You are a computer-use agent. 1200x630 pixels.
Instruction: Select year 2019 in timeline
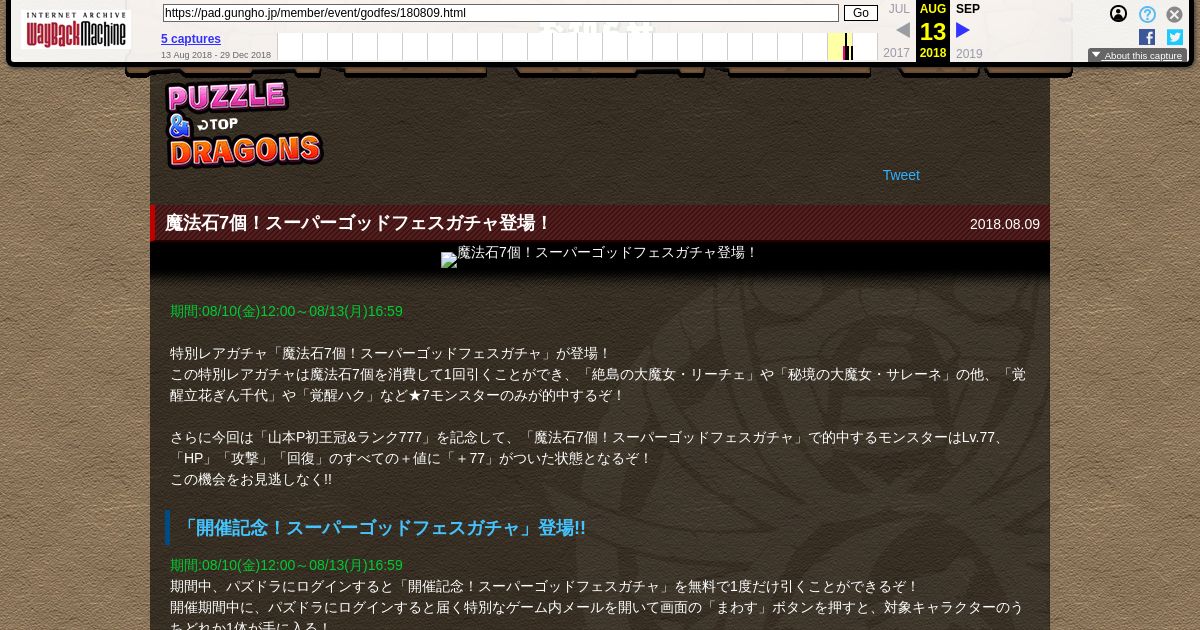(x=969, y=54)
